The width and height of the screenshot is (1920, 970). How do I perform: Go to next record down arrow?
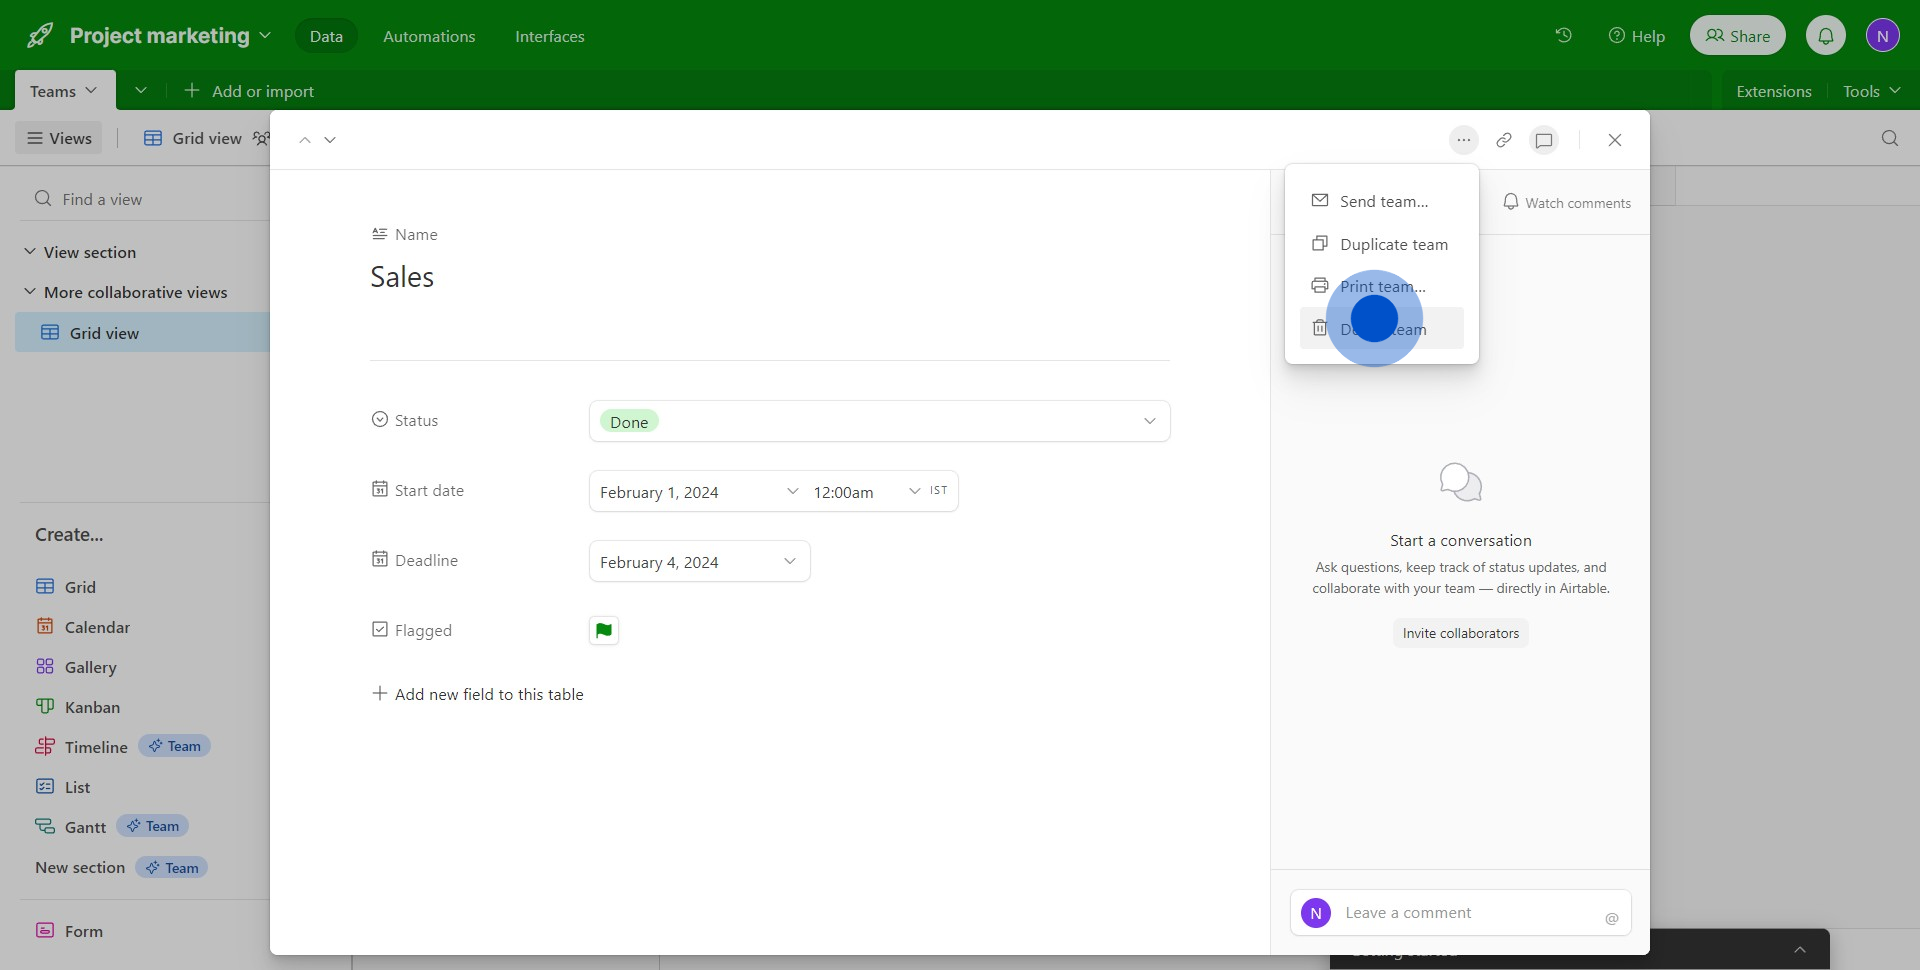click(330, 140)
